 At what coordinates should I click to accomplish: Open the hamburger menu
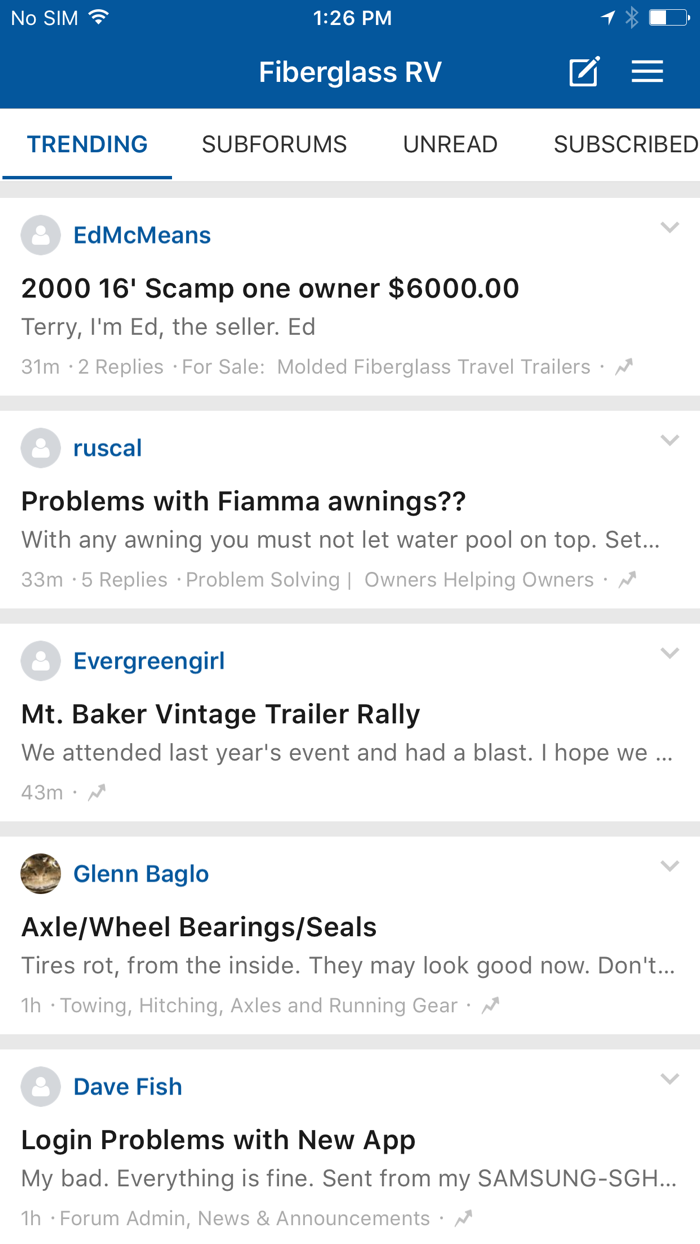pyautogui.click(x=647, y=71)
